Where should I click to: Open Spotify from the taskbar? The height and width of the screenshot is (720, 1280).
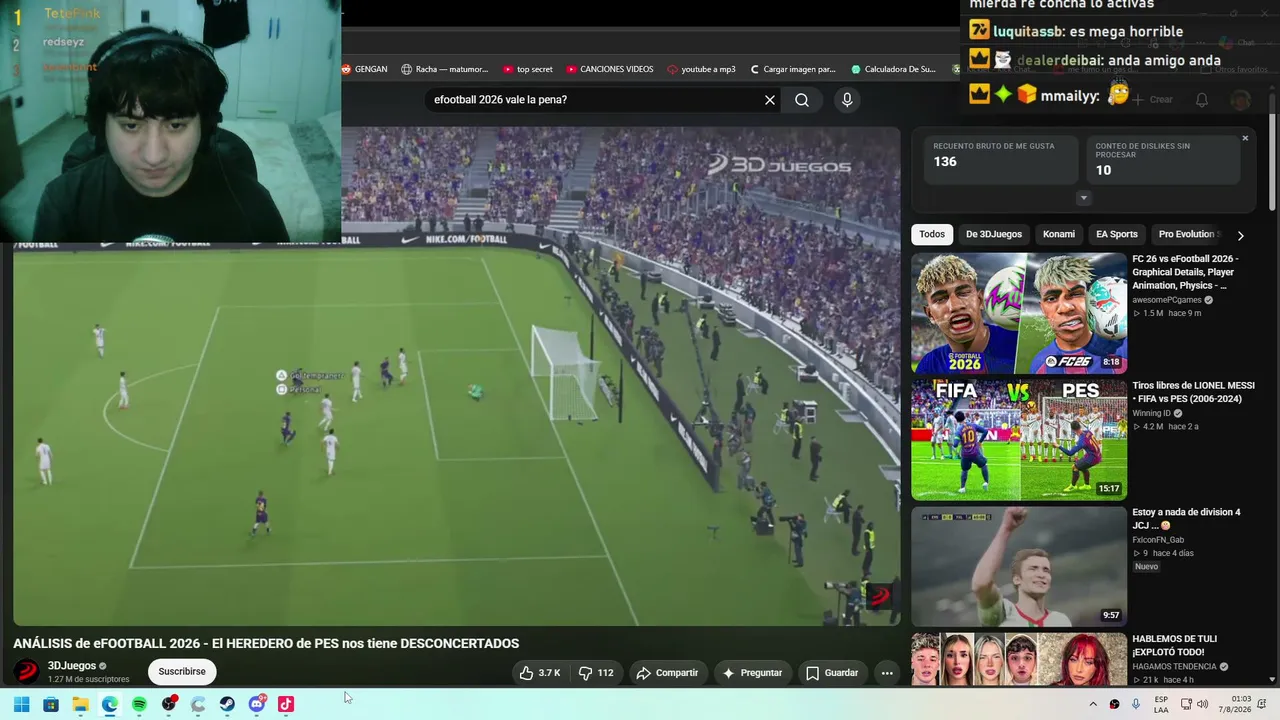pos(139,704)
